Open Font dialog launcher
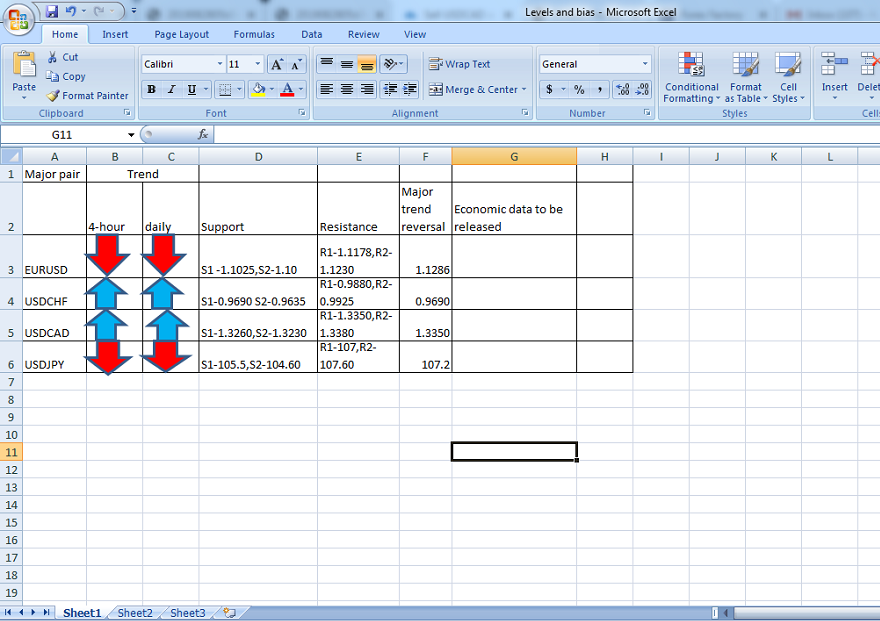The width and height of the screenshot is (880, 621). tap(302, 113)
